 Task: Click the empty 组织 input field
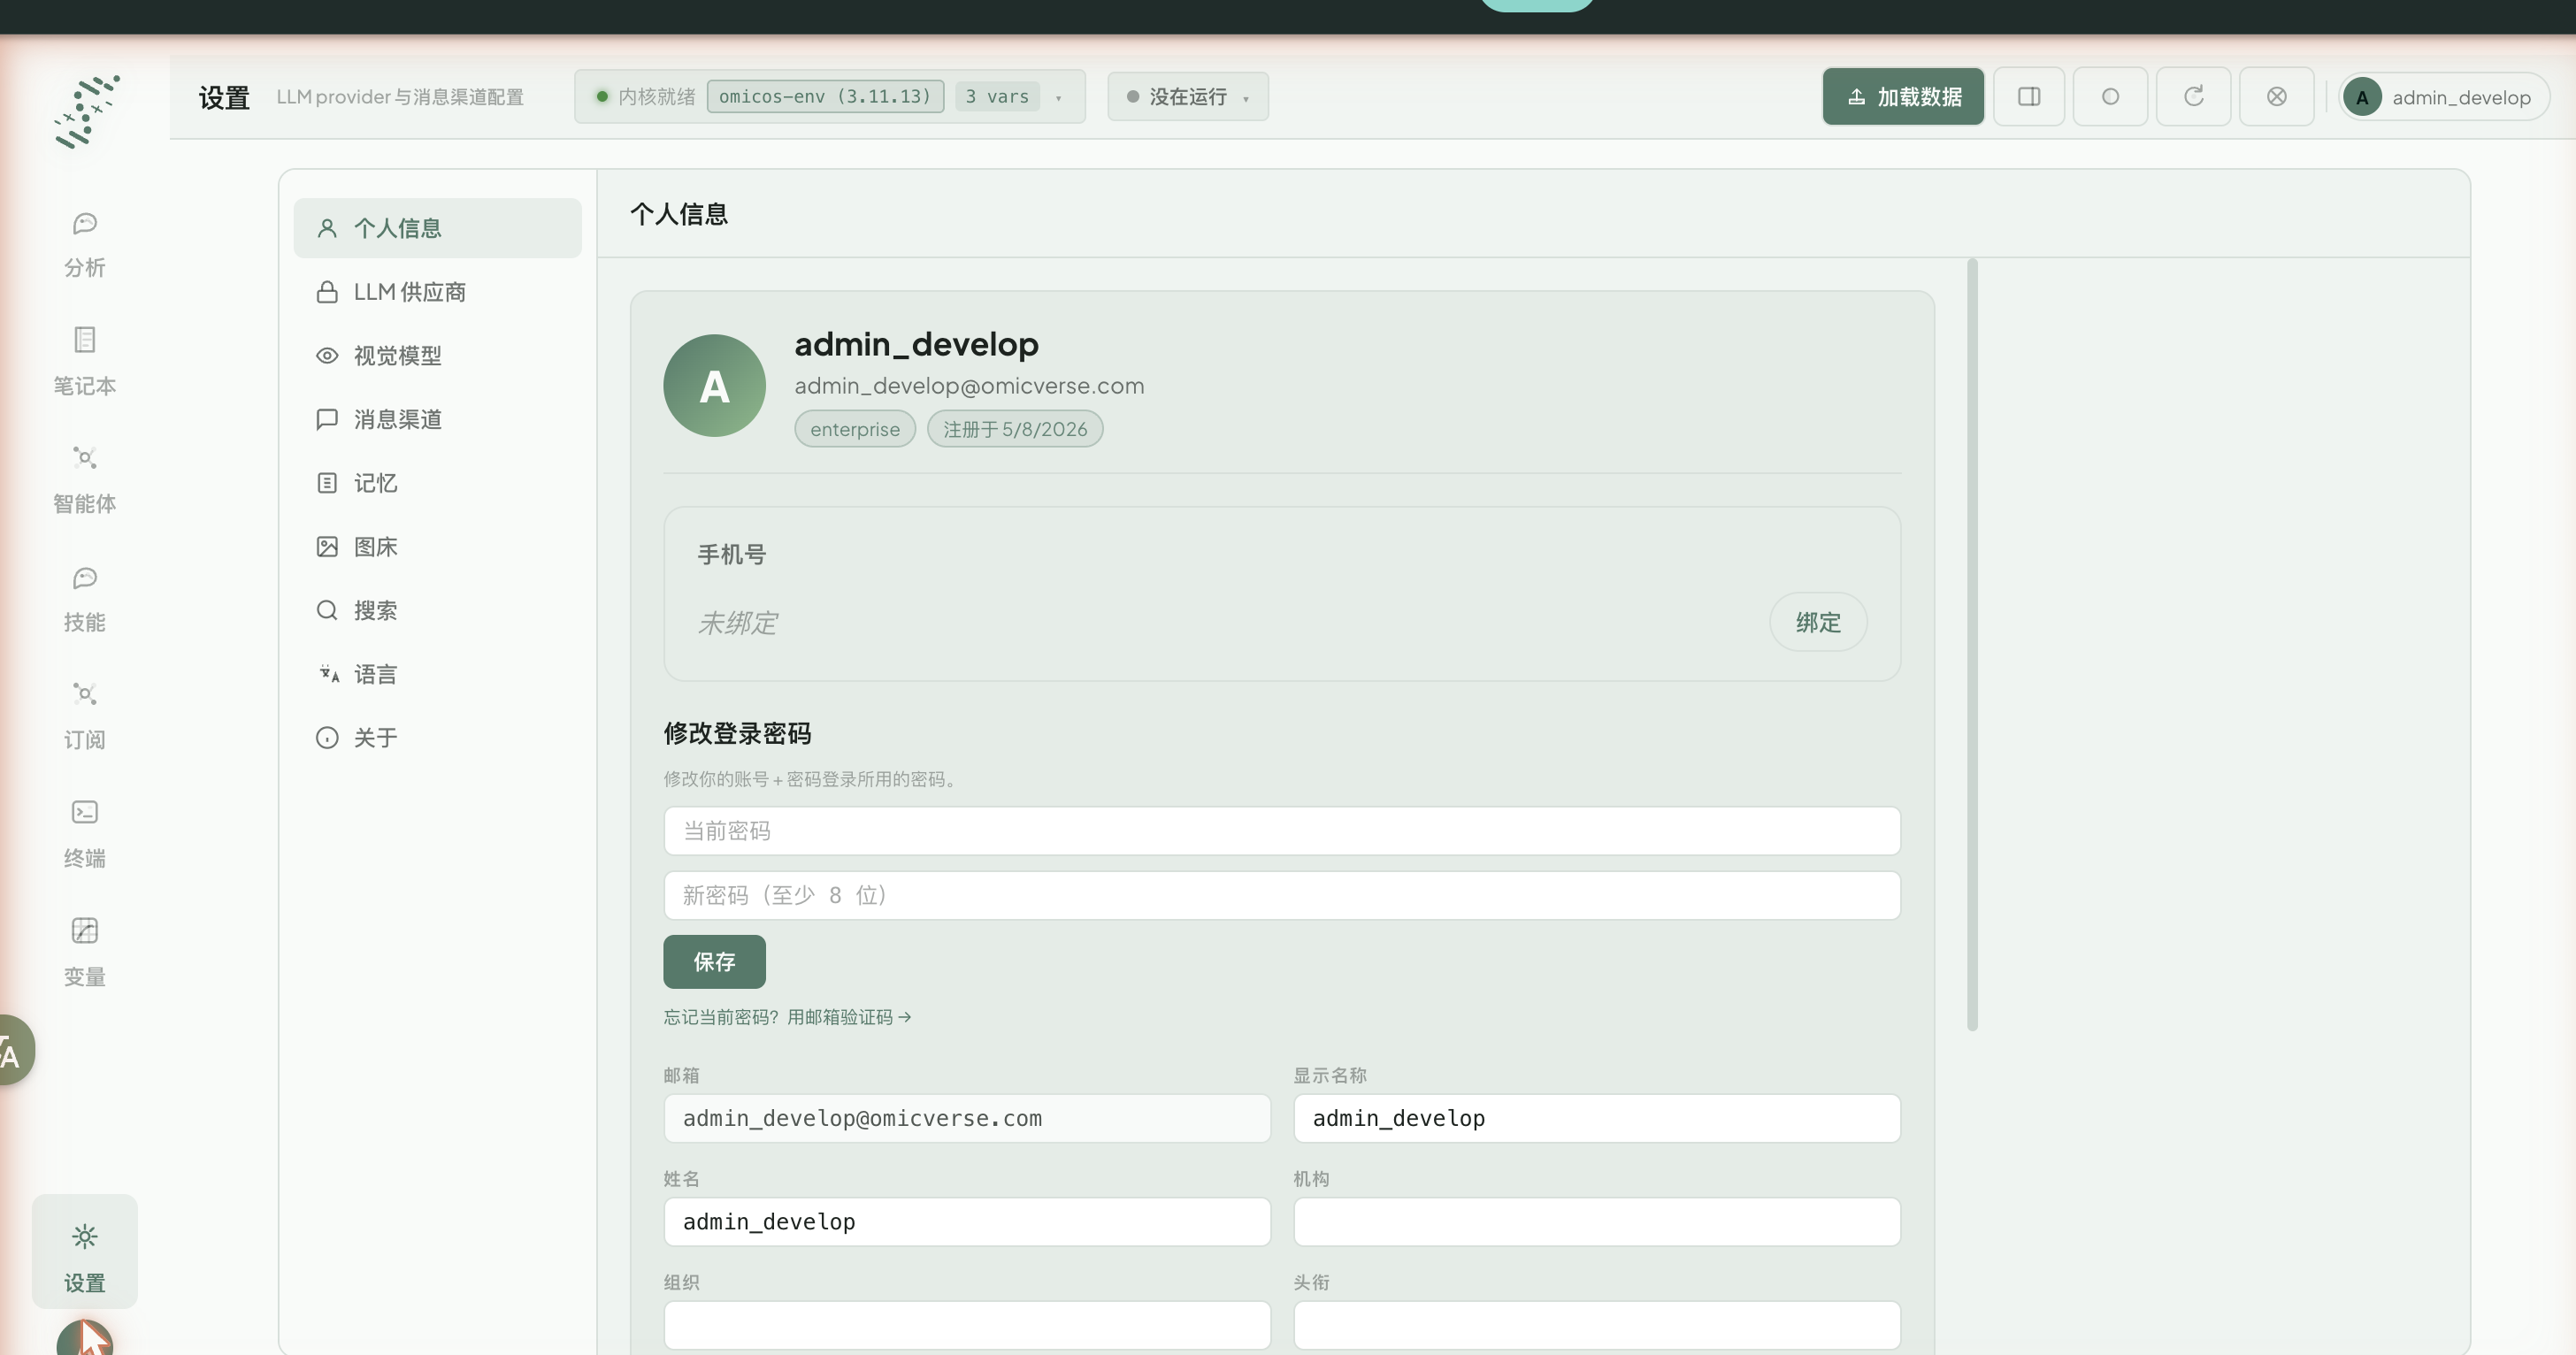967,1325
